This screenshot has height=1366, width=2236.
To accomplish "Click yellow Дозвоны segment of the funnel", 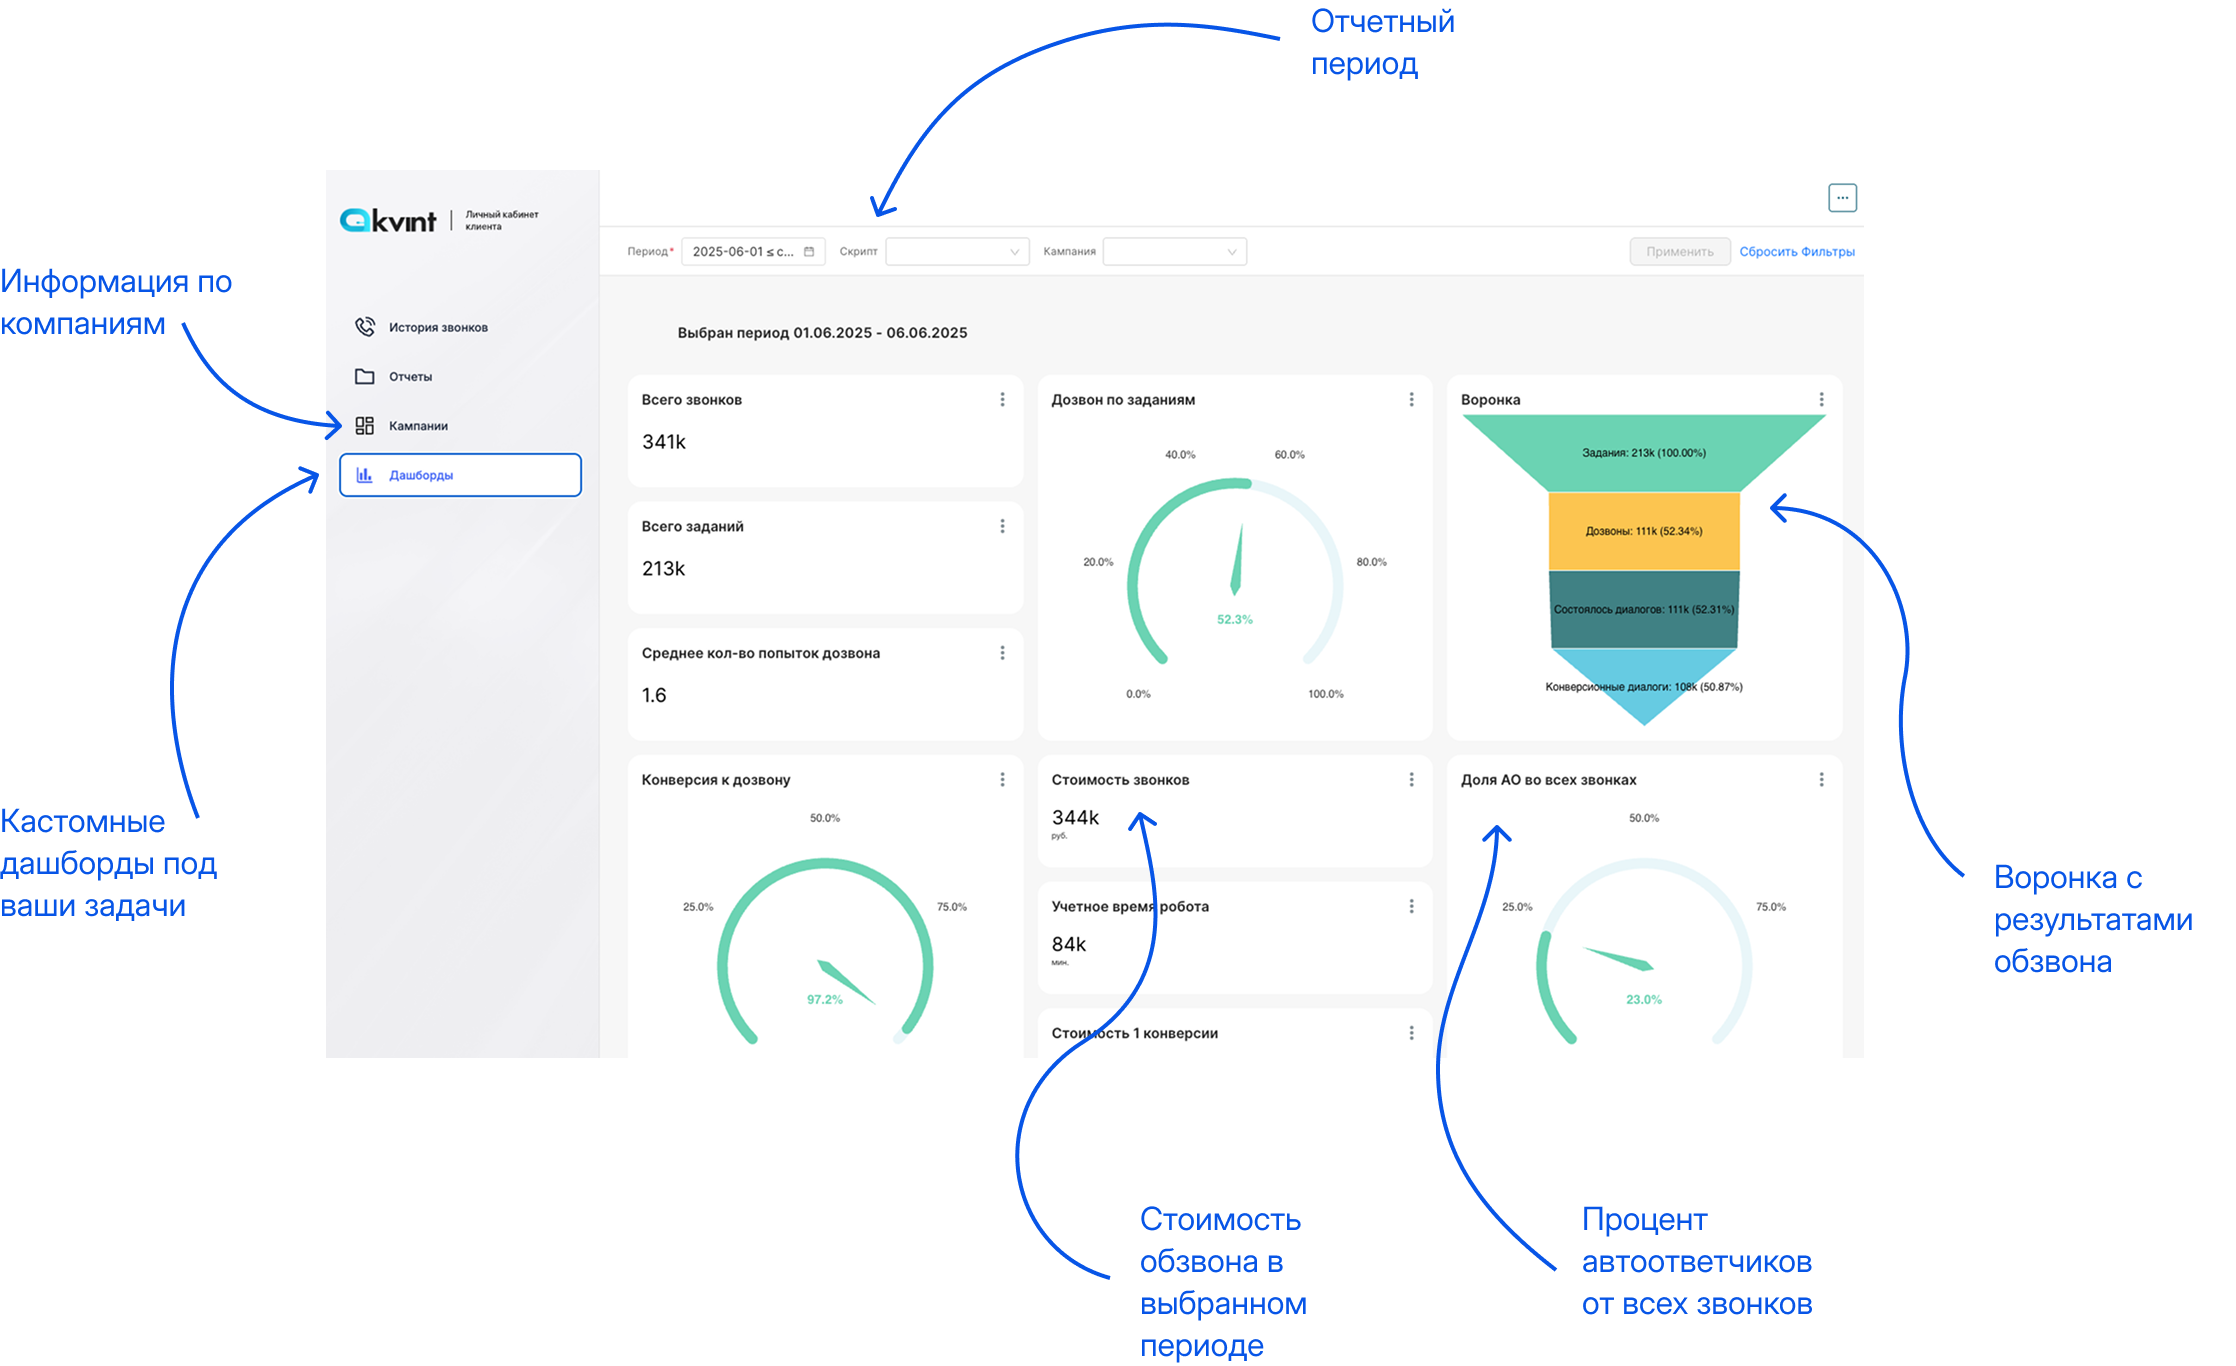I will [x=1644, y=531].
